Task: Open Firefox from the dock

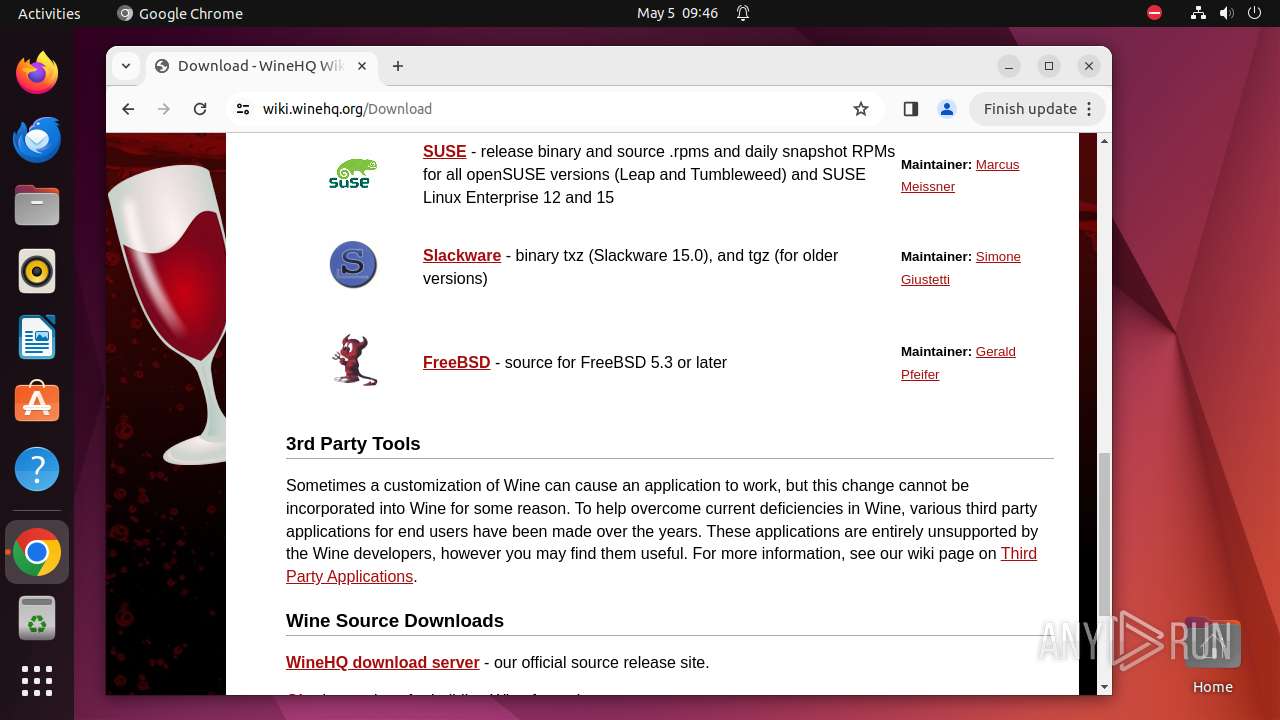Action: click(37, 73)
